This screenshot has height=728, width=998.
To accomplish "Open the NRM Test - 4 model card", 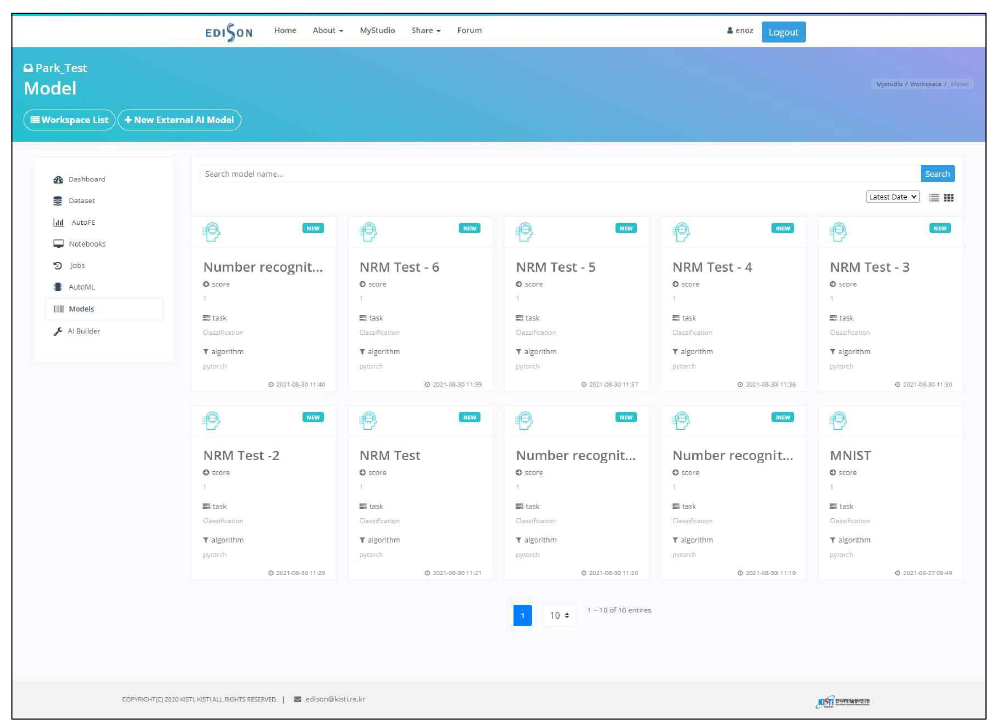I will coord(712,267).
